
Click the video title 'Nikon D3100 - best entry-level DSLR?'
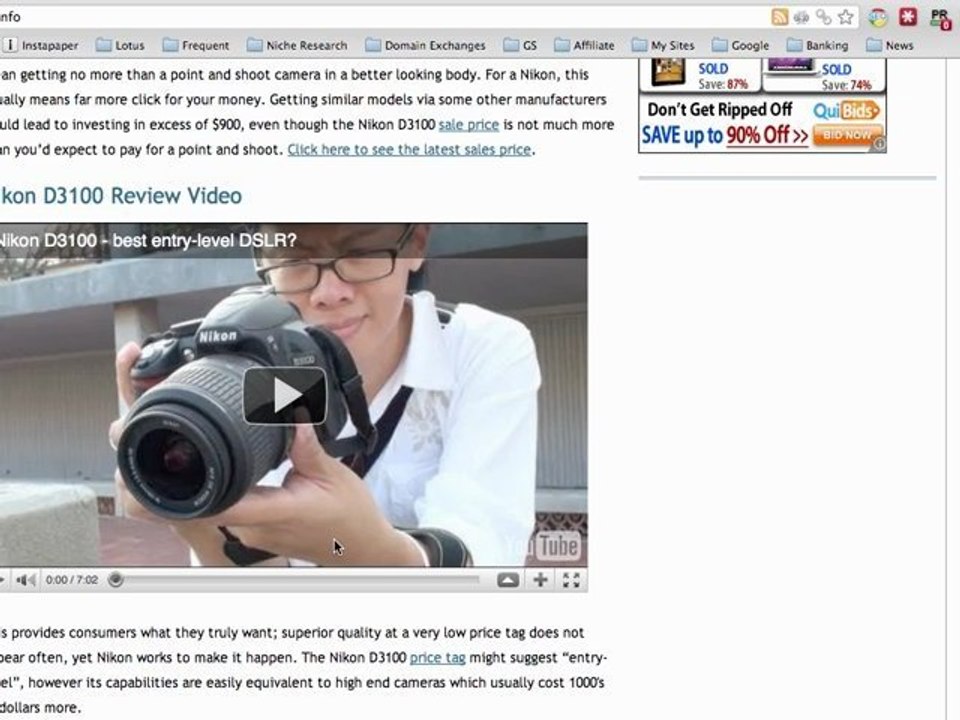tap(147, 241)
